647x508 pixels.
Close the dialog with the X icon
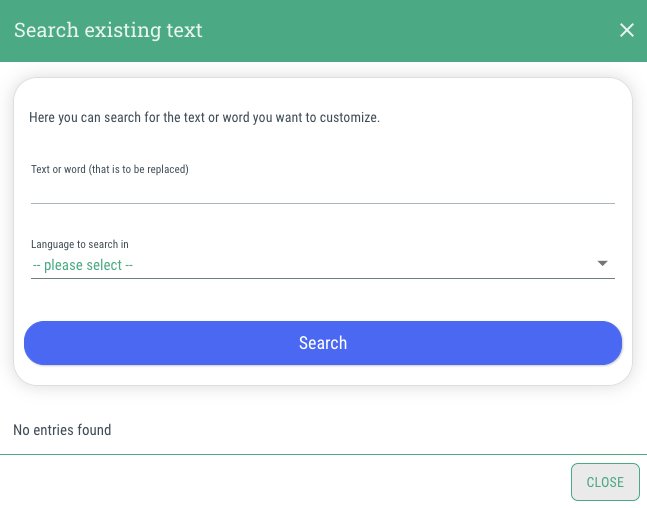(x=626, y=30)
